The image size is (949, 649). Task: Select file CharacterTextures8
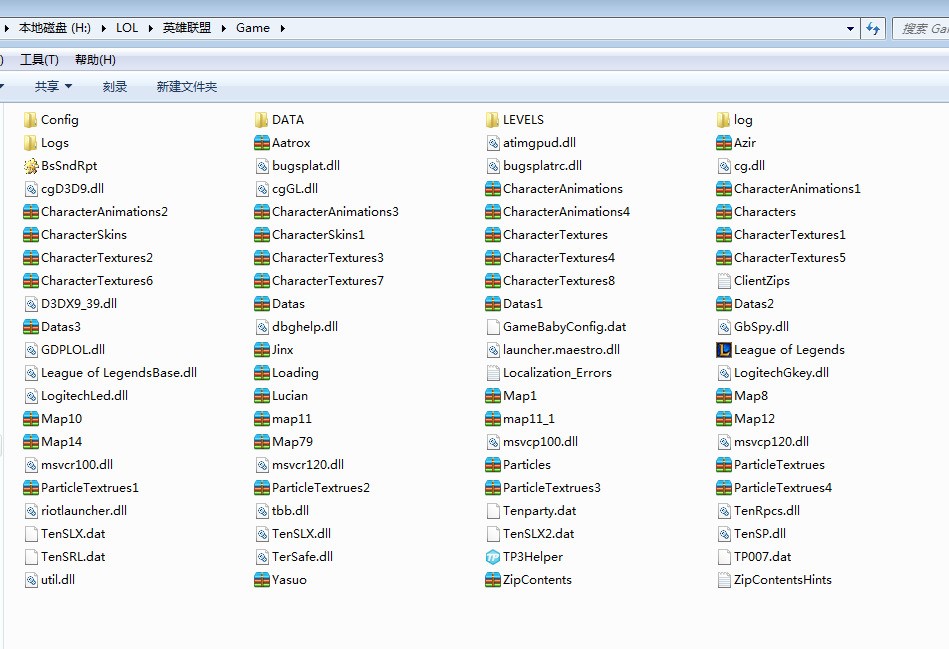(x=550, y=281)
